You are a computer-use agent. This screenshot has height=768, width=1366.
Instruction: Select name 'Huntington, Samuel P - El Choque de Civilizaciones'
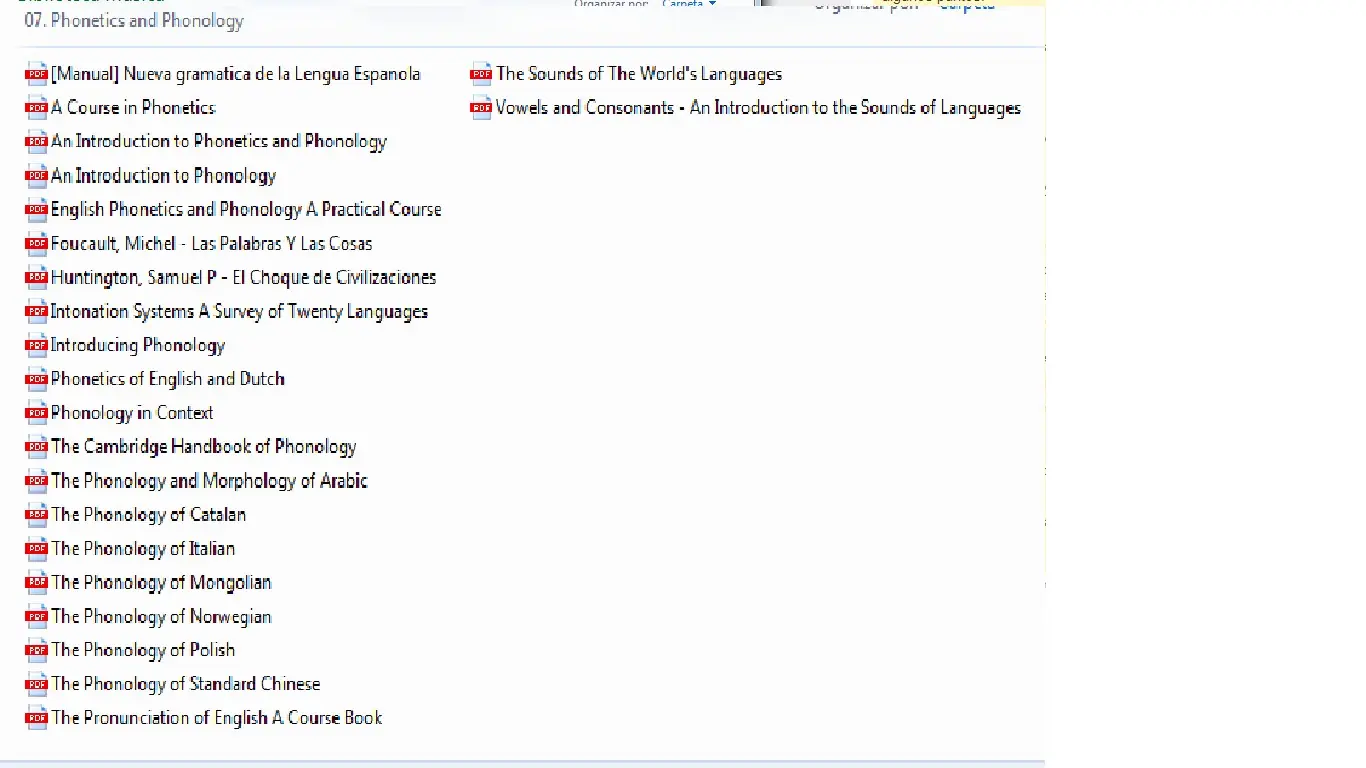(244, 278)
